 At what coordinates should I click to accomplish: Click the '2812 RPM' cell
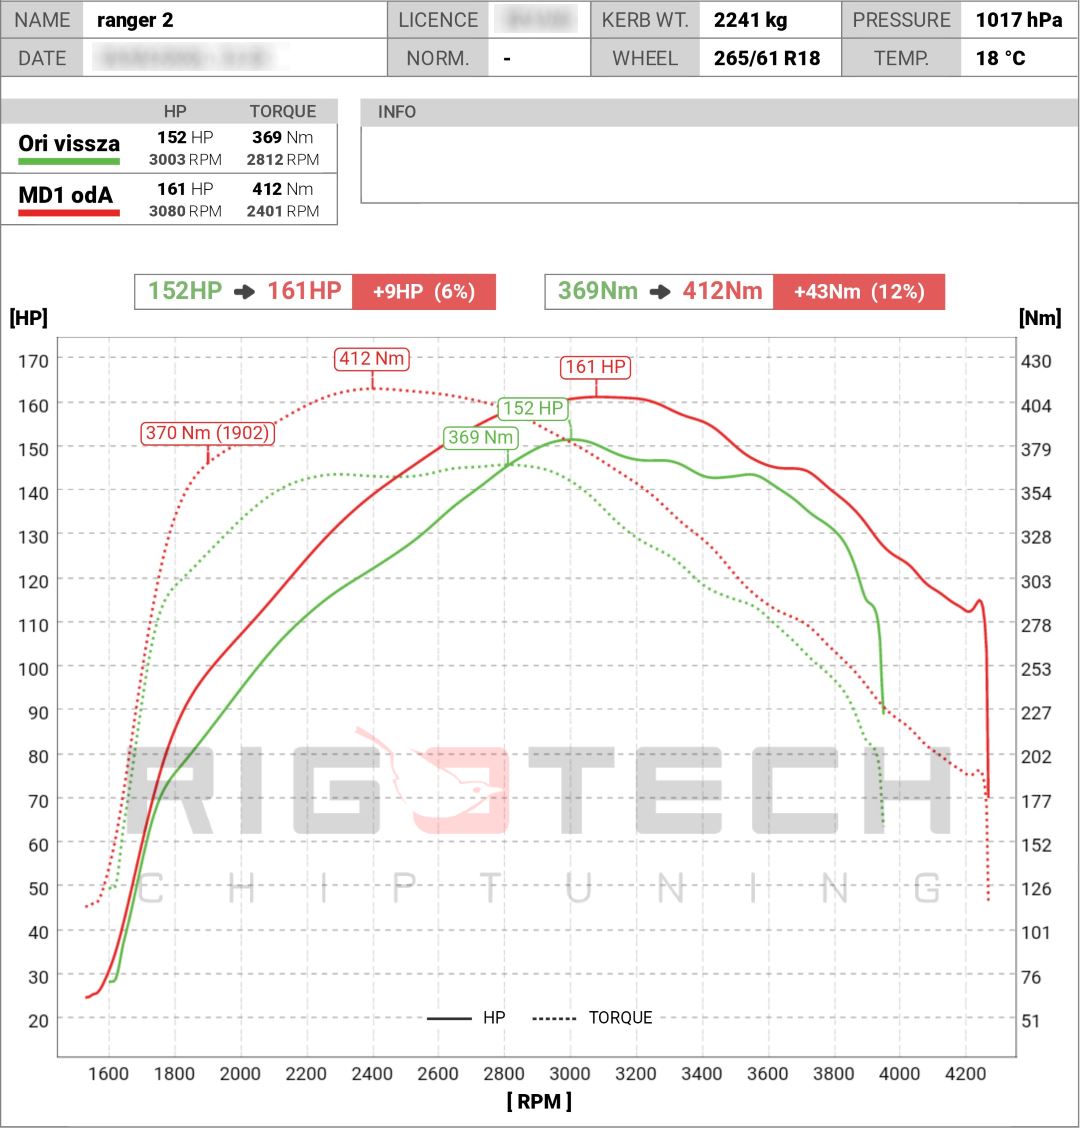click(283, 160)
